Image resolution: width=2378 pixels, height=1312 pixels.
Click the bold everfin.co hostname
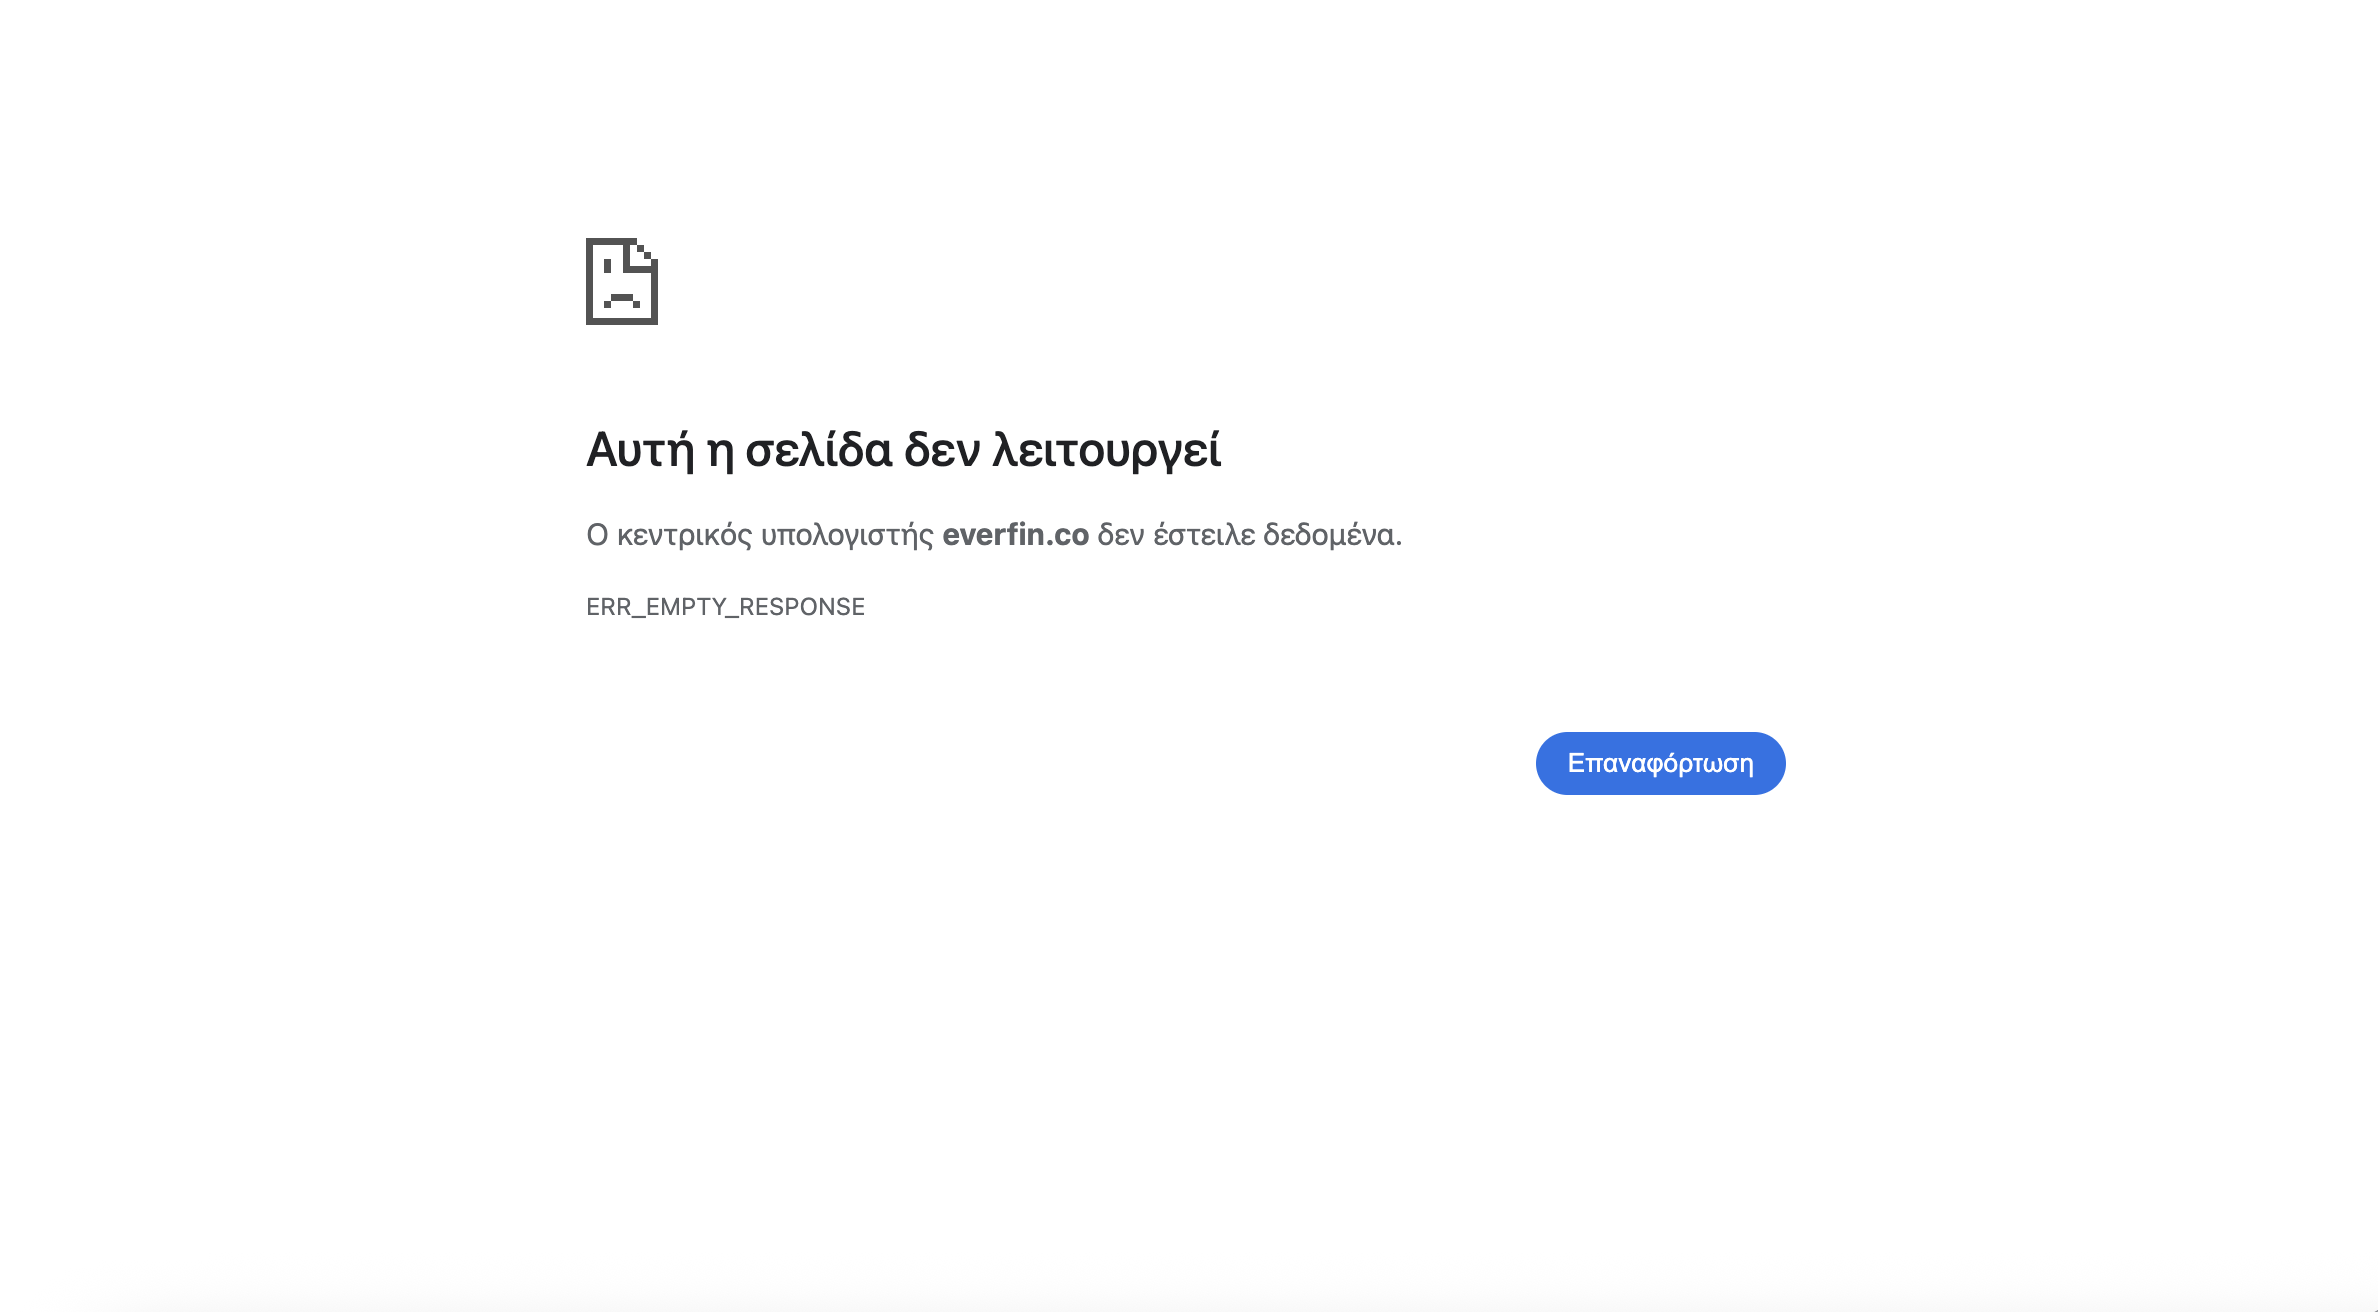(x=1015, y=535)
